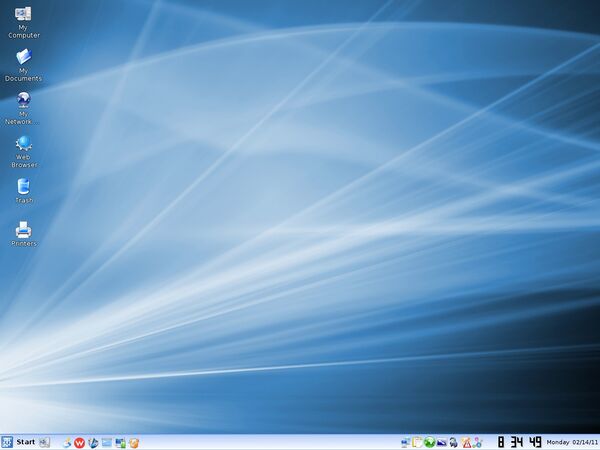This screenshot has height=450, width=600.
Task: Launch the orange globe icon in quick launch
Action: click(133, 442)
